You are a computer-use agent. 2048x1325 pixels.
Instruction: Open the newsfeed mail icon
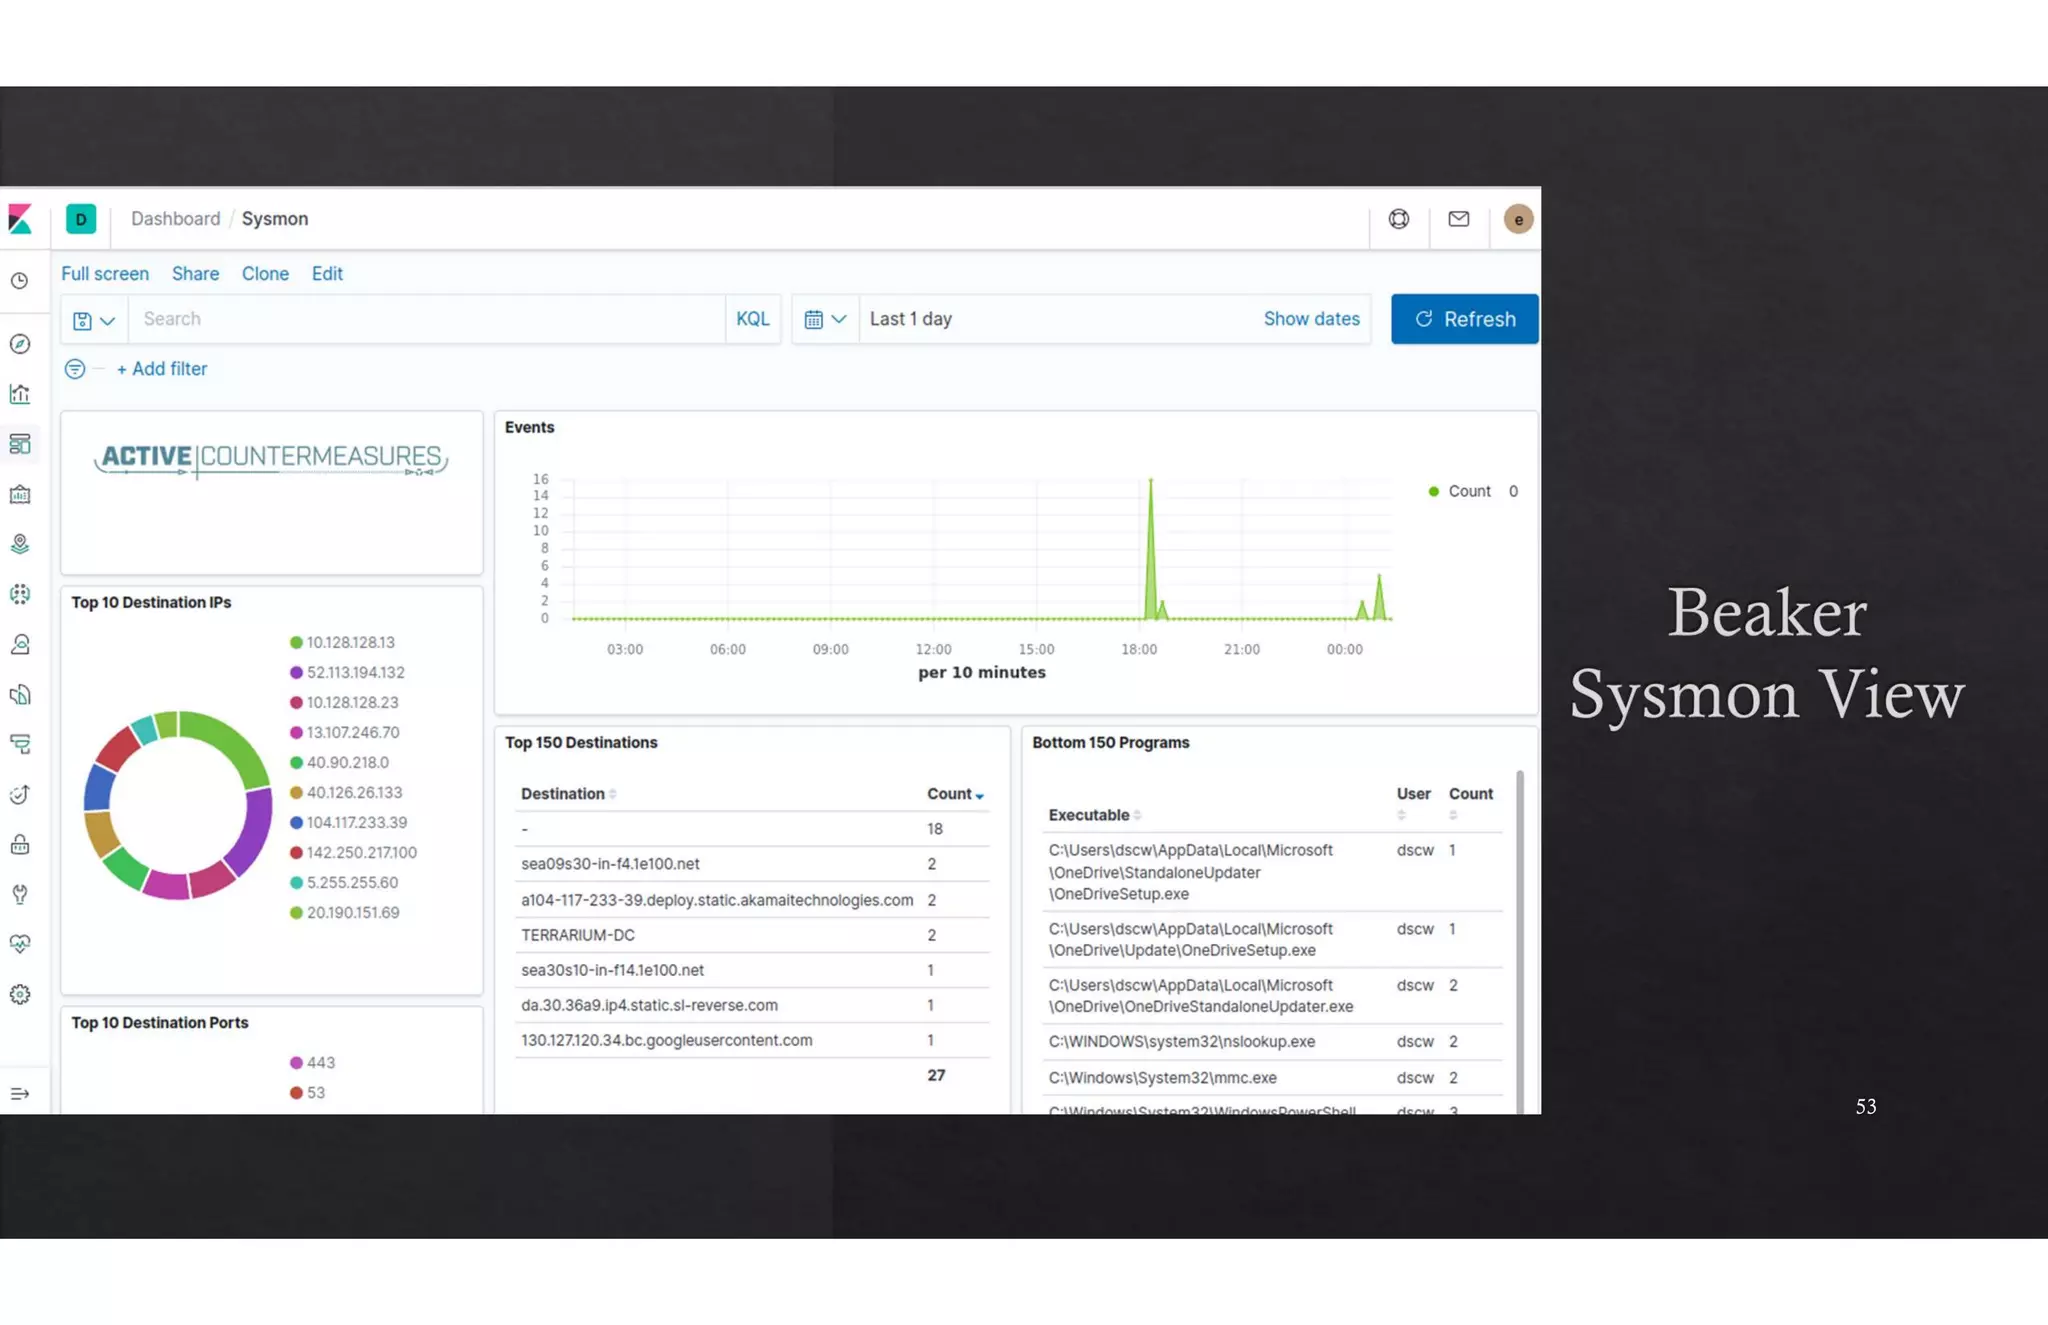click(x=1458, y=219)
